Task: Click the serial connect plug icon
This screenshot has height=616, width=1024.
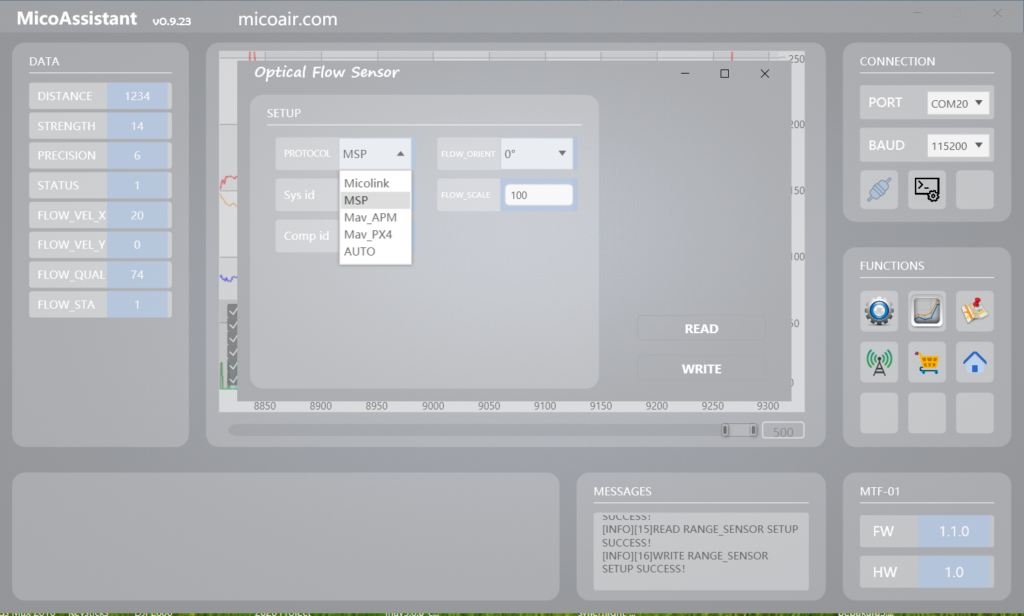Action: coord(879,190)
